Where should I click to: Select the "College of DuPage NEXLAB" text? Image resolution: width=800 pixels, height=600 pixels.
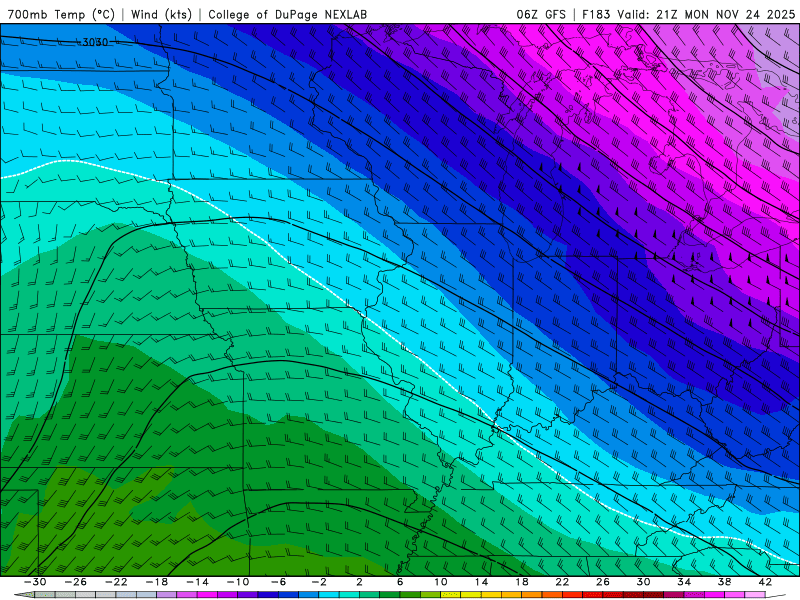click(287, 14)
